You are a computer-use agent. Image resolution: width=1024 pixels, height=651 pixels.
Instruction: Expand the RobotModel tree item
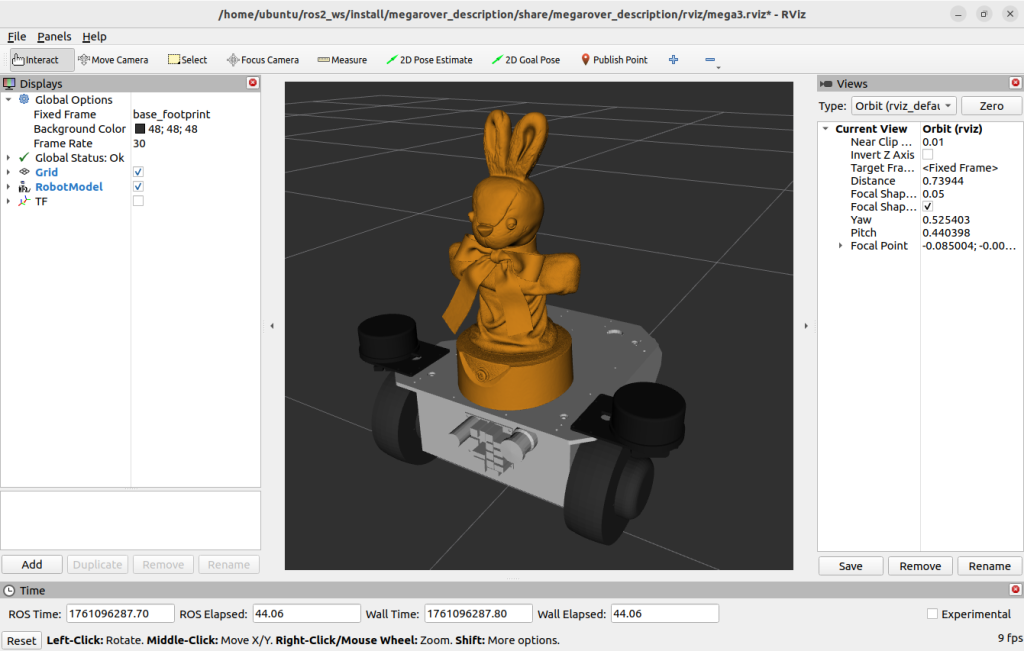pyautogui.click(x=9, y=187)
